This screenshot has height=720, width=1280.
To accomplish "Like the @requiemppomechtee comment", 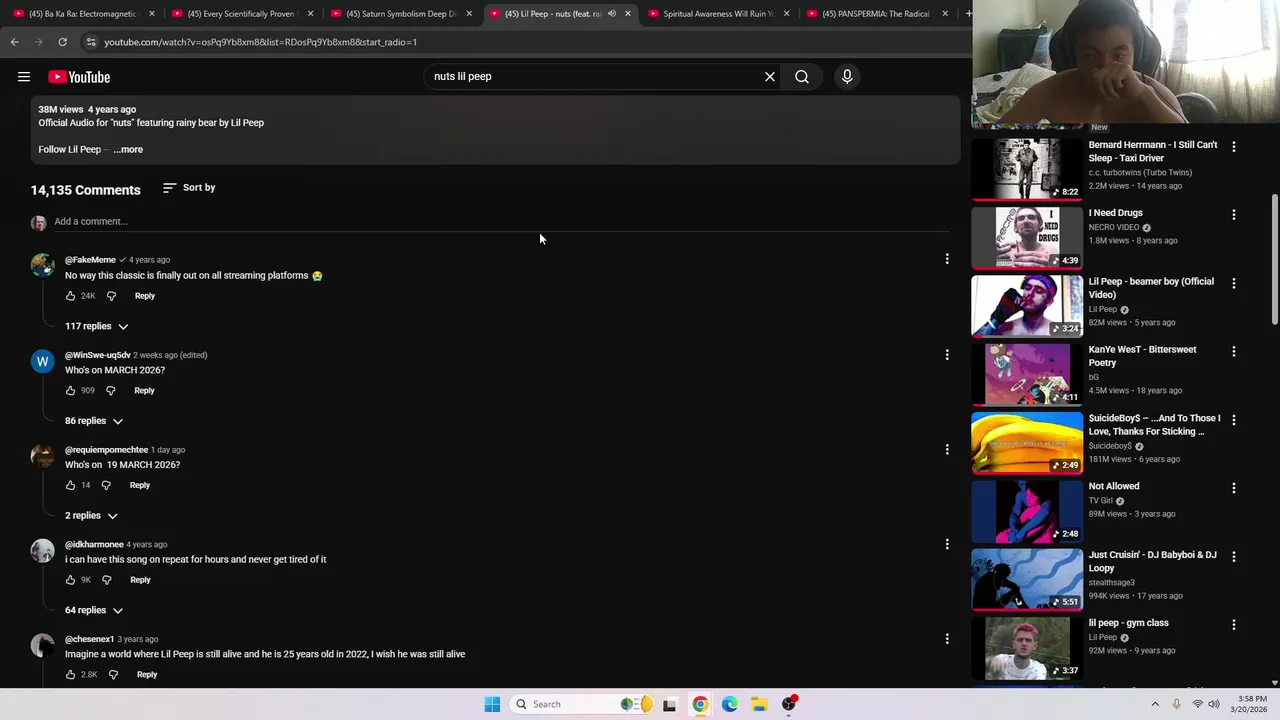I will point(70,485).
